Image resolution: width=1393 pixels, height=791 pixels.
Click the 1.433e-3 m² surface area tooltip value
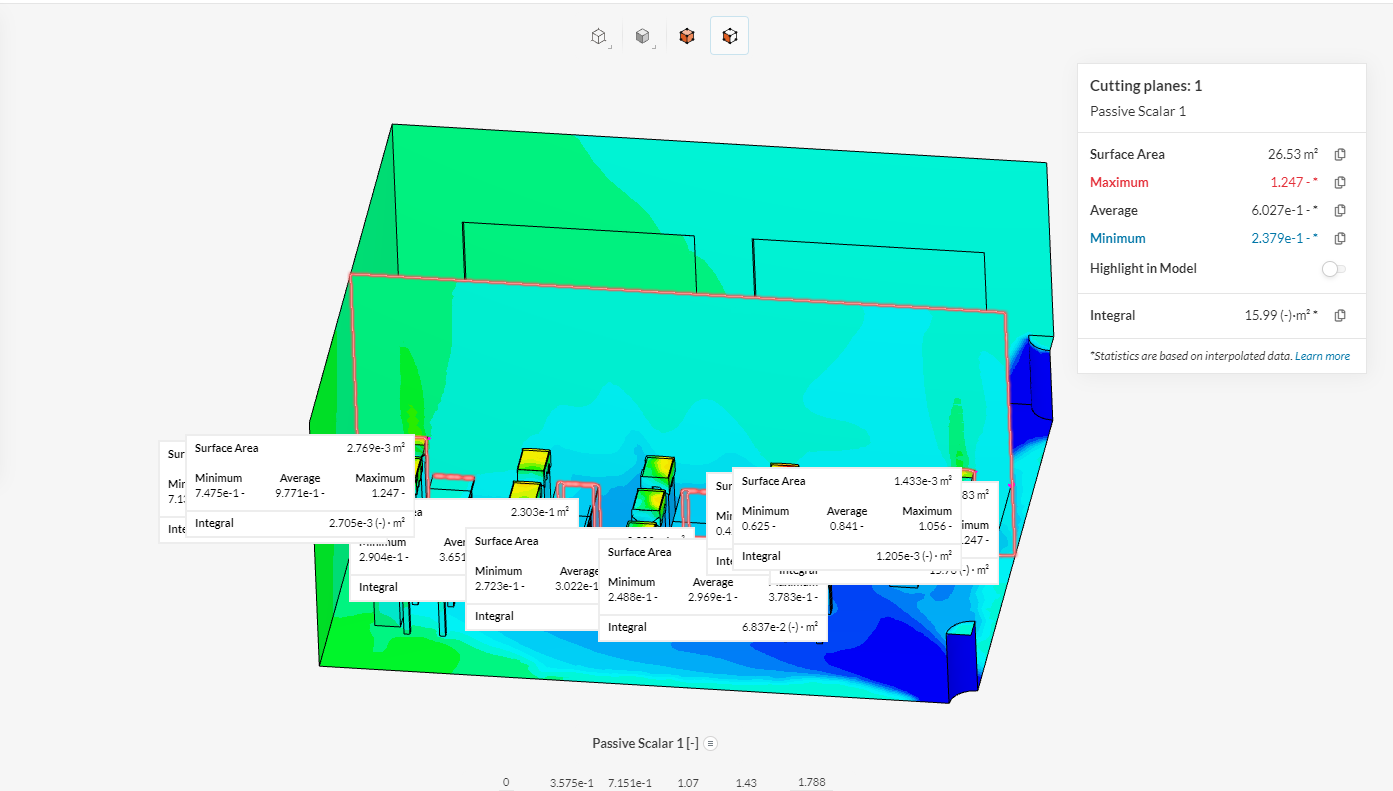click(x=923, y=481)
